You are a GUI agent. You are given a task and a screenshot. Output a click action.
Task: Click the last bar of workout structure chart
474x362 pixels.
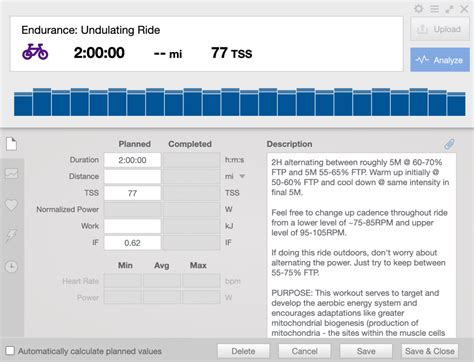(456, 104)
